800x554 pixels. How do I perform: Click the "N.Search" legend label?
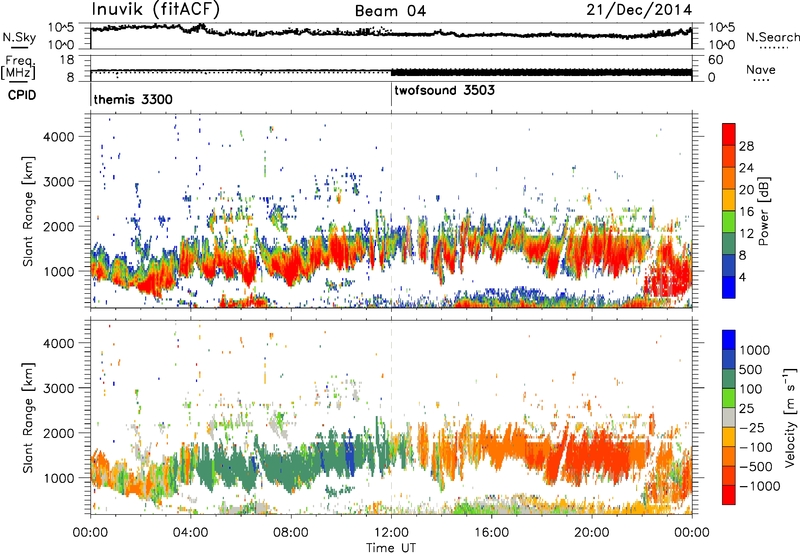(772, 37)
